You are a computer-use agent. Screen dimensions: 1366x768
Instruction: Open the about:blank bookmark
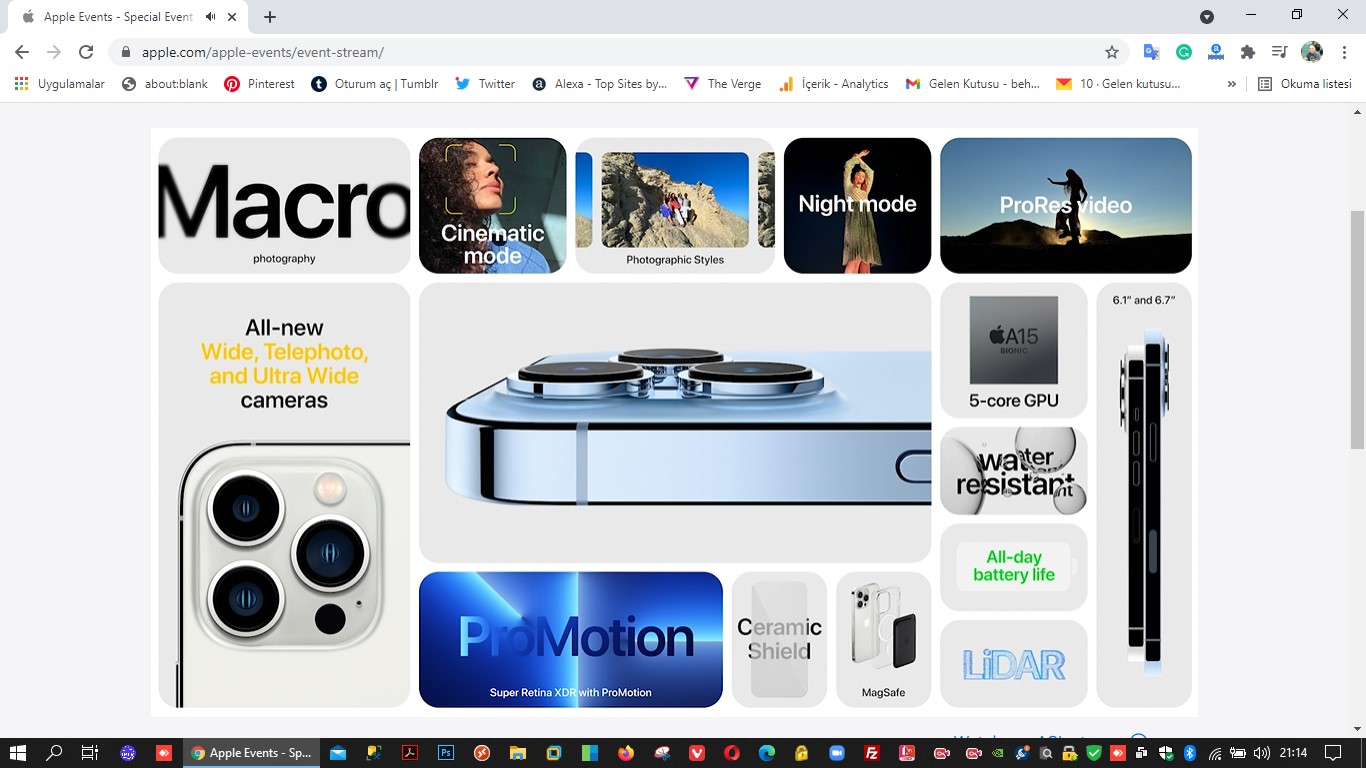[165, 84]
